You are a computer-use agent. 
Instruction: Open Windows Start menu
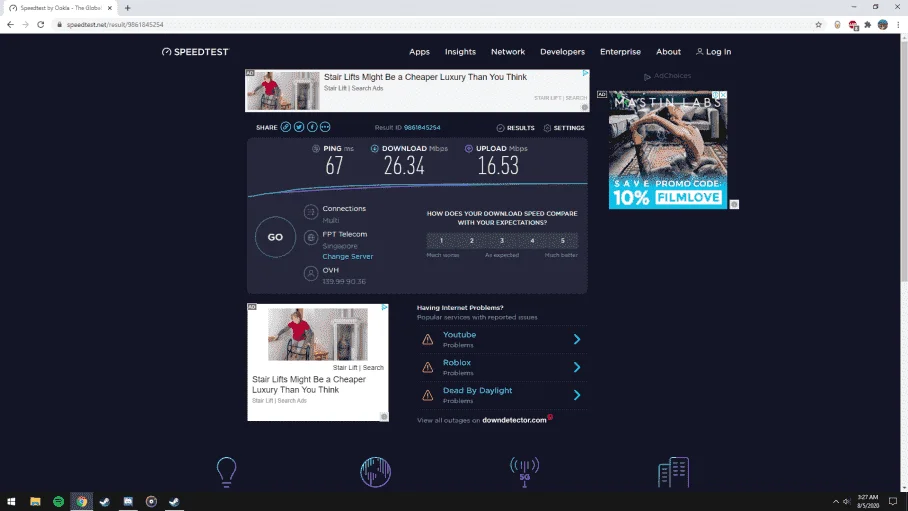pos(11,502)
